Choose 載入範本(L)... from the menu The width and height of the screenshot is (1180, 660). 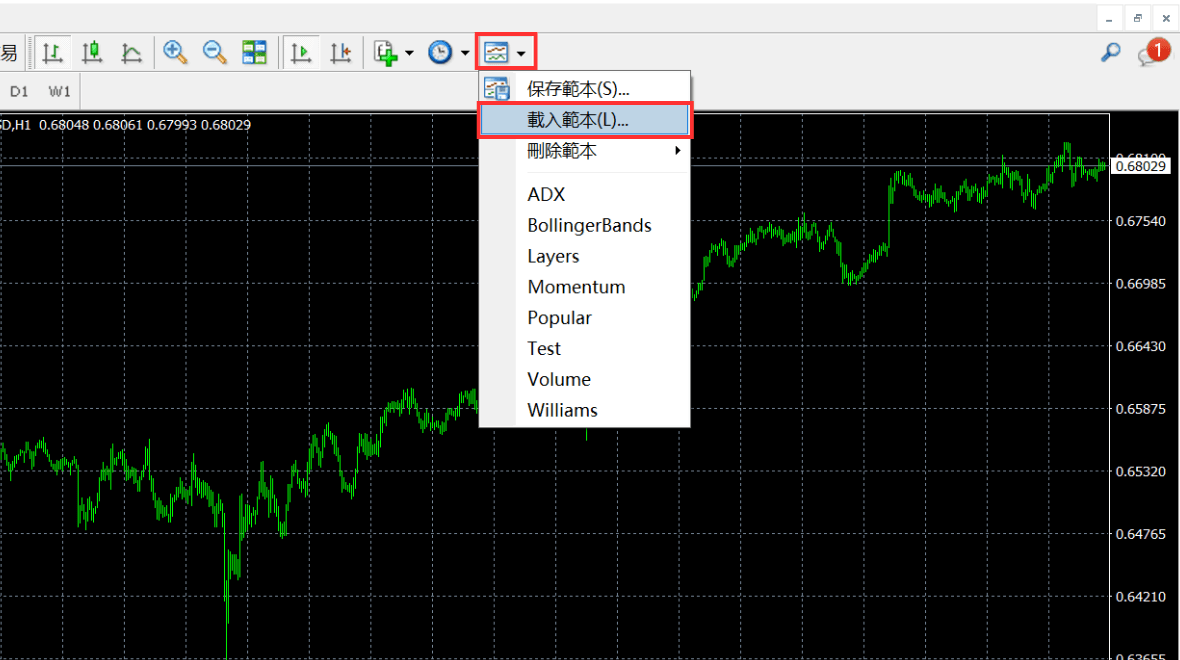coord(578,120)
